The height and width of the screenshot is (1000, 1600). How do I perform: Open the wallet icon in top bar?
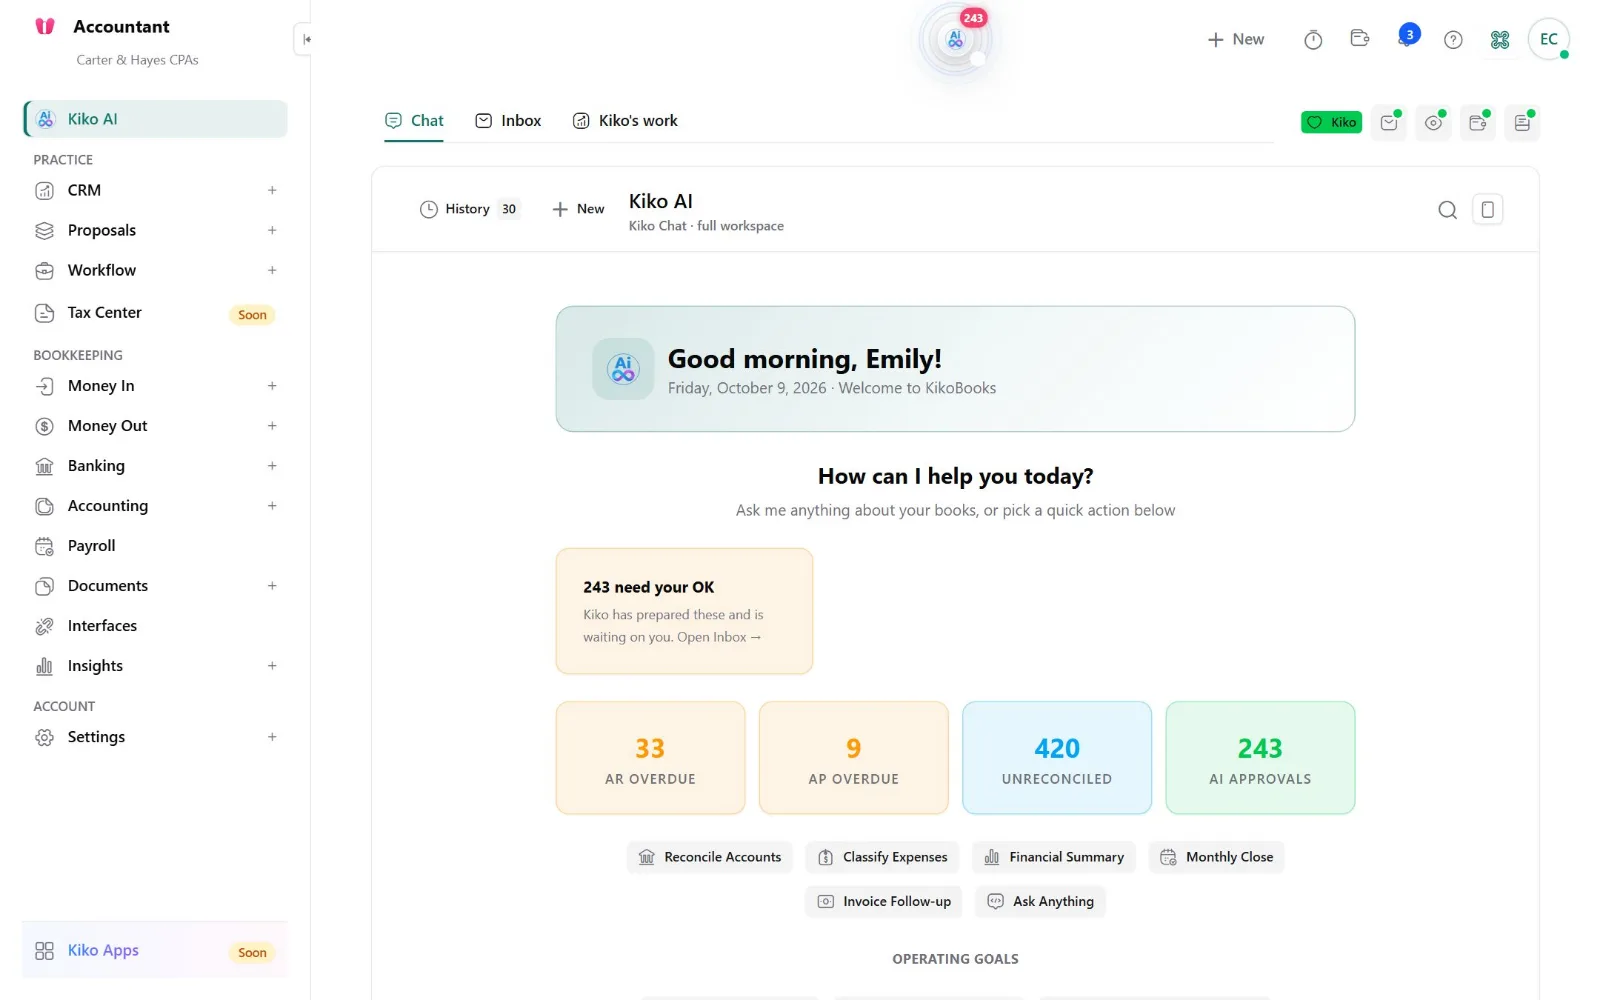tap(1359, 39)
